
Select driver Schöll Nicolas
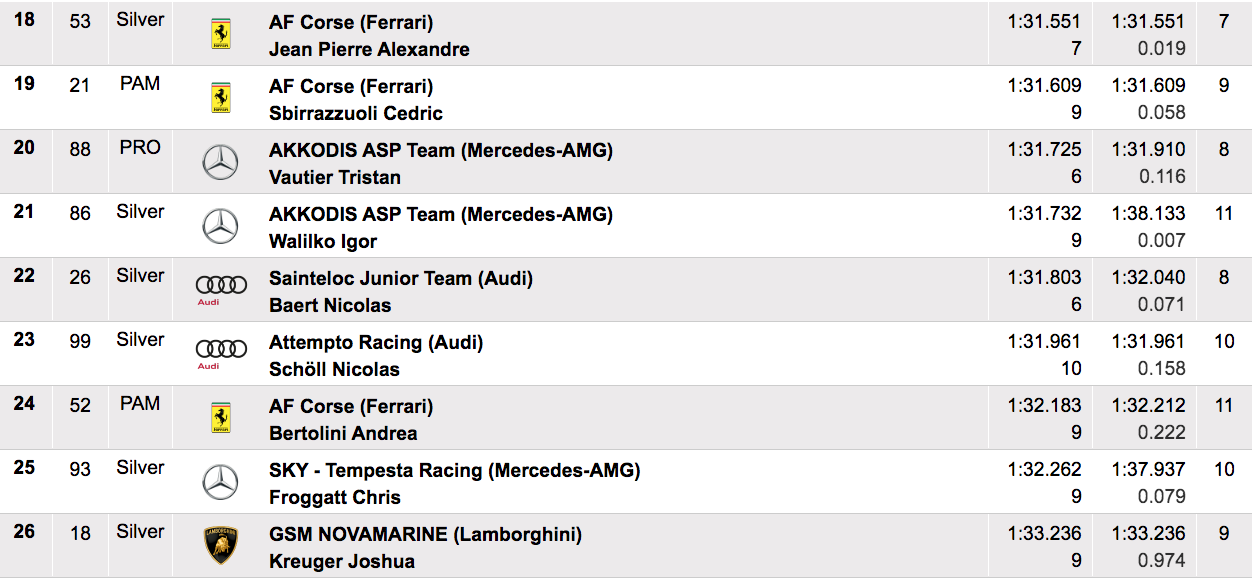334,369
